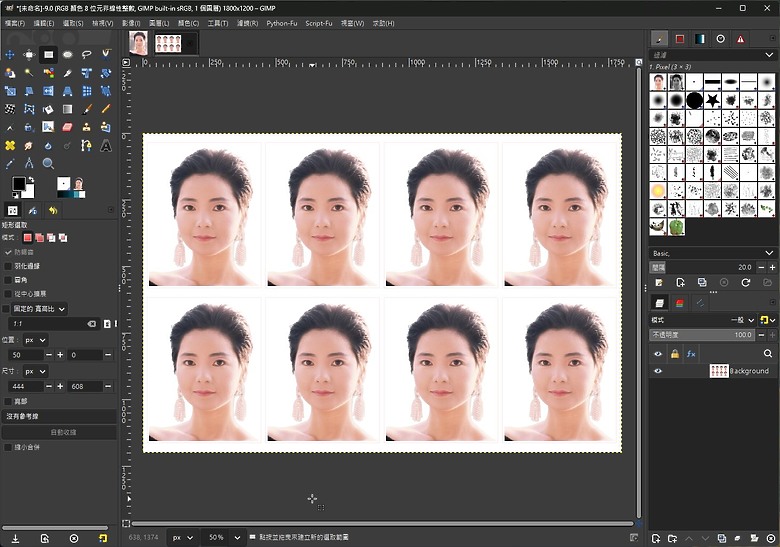Open the 50% zoom level dropdown

(222, 538)
